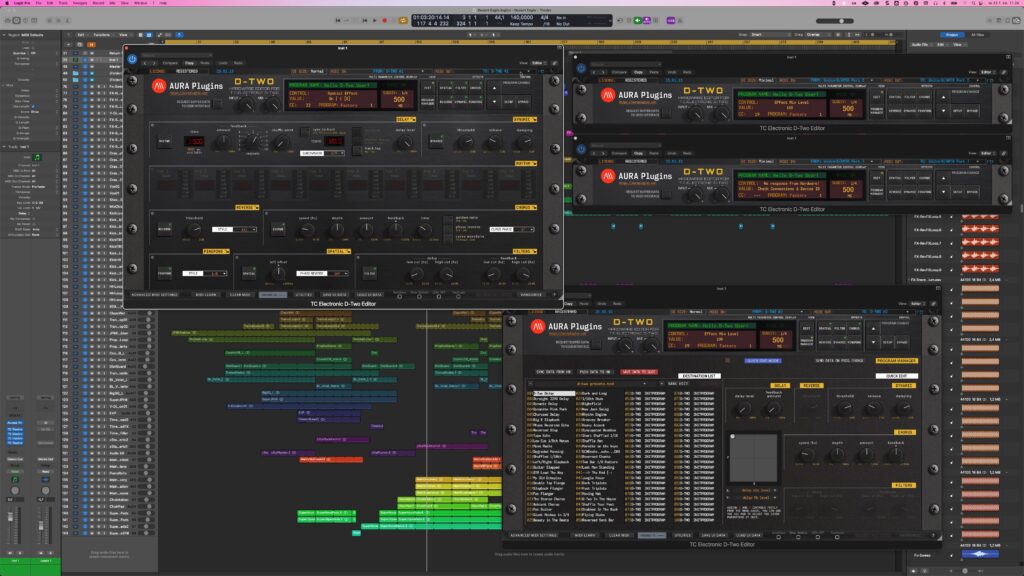Toggle the Chorus section on/off button
Viewport: 1024px width, 576px height.
pos(278,229)
